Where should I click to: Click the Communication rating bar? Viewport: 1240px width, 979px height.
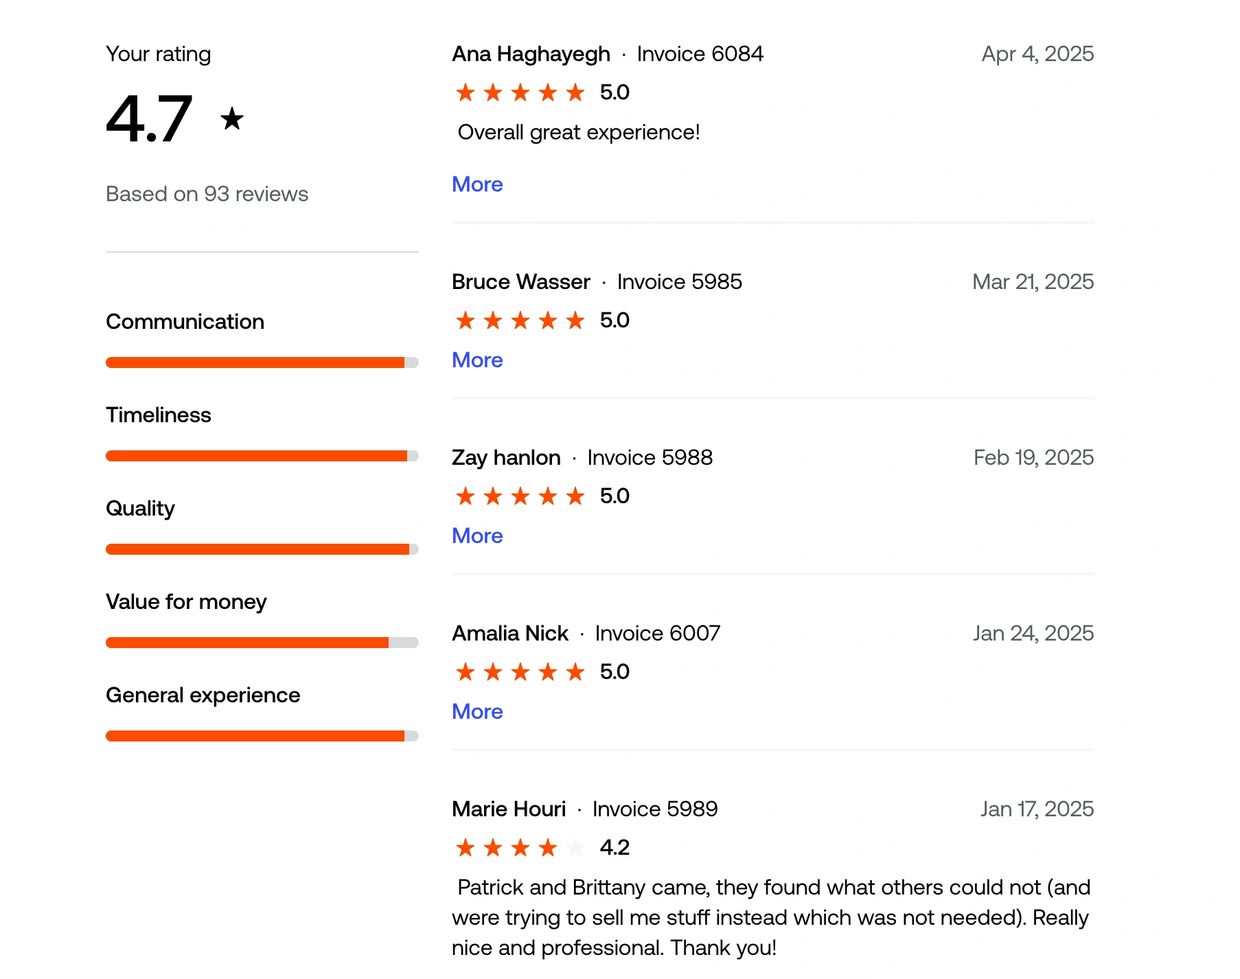(262, 363)
